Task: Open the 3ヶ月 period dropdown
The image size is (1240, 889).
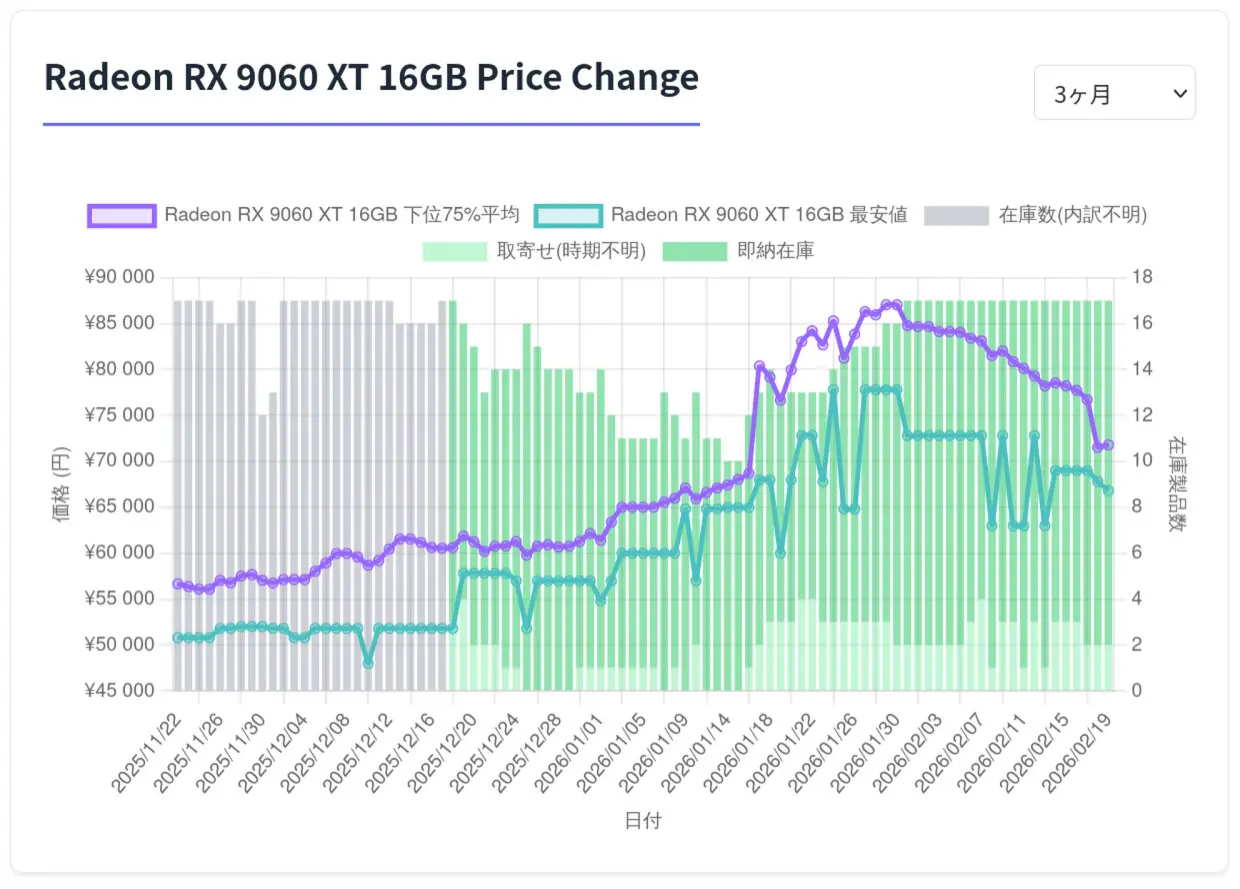Action: (1114, 93)
